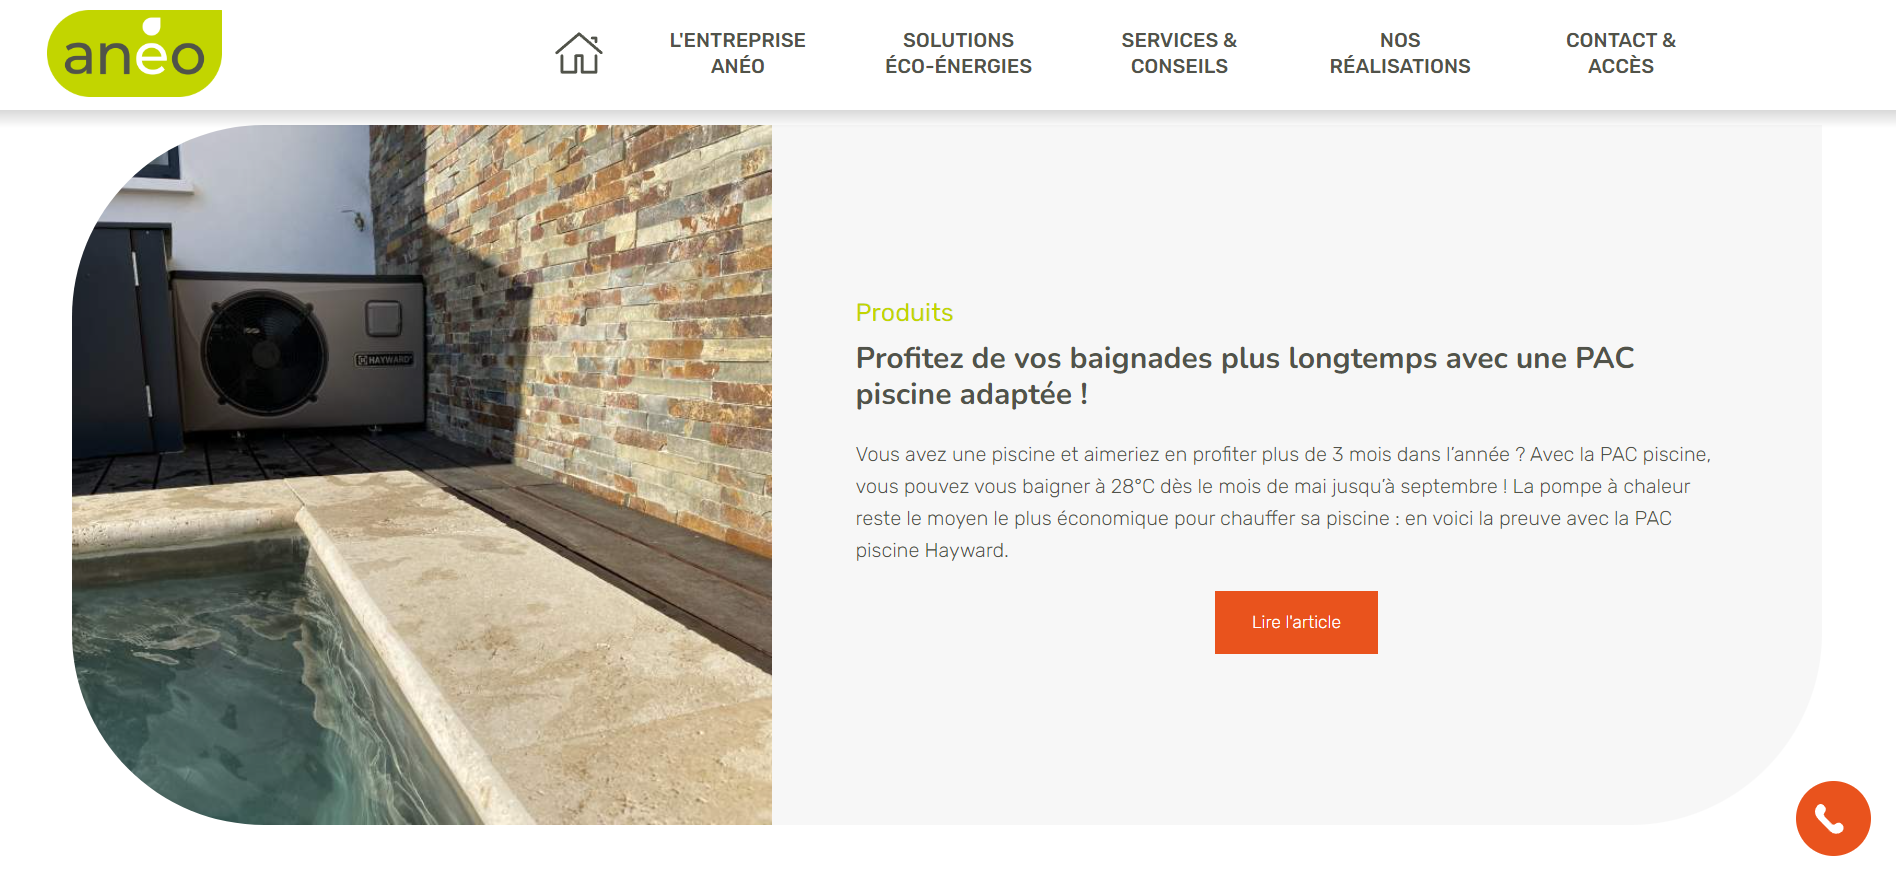The width and height of the screenshot is (1896, 876).
Task: Click the article summary paragraph
Action: pos(1283,502)
